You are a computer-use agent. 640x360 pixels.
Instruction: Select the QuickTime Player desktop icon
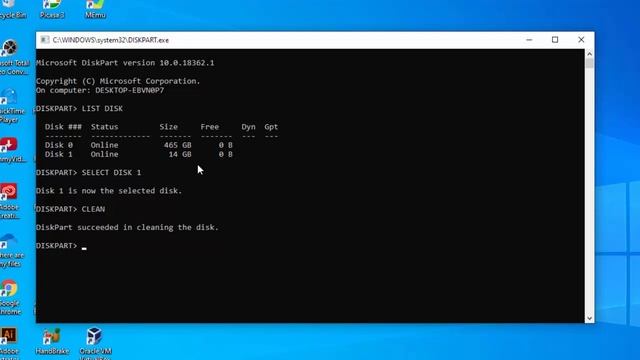11,106
